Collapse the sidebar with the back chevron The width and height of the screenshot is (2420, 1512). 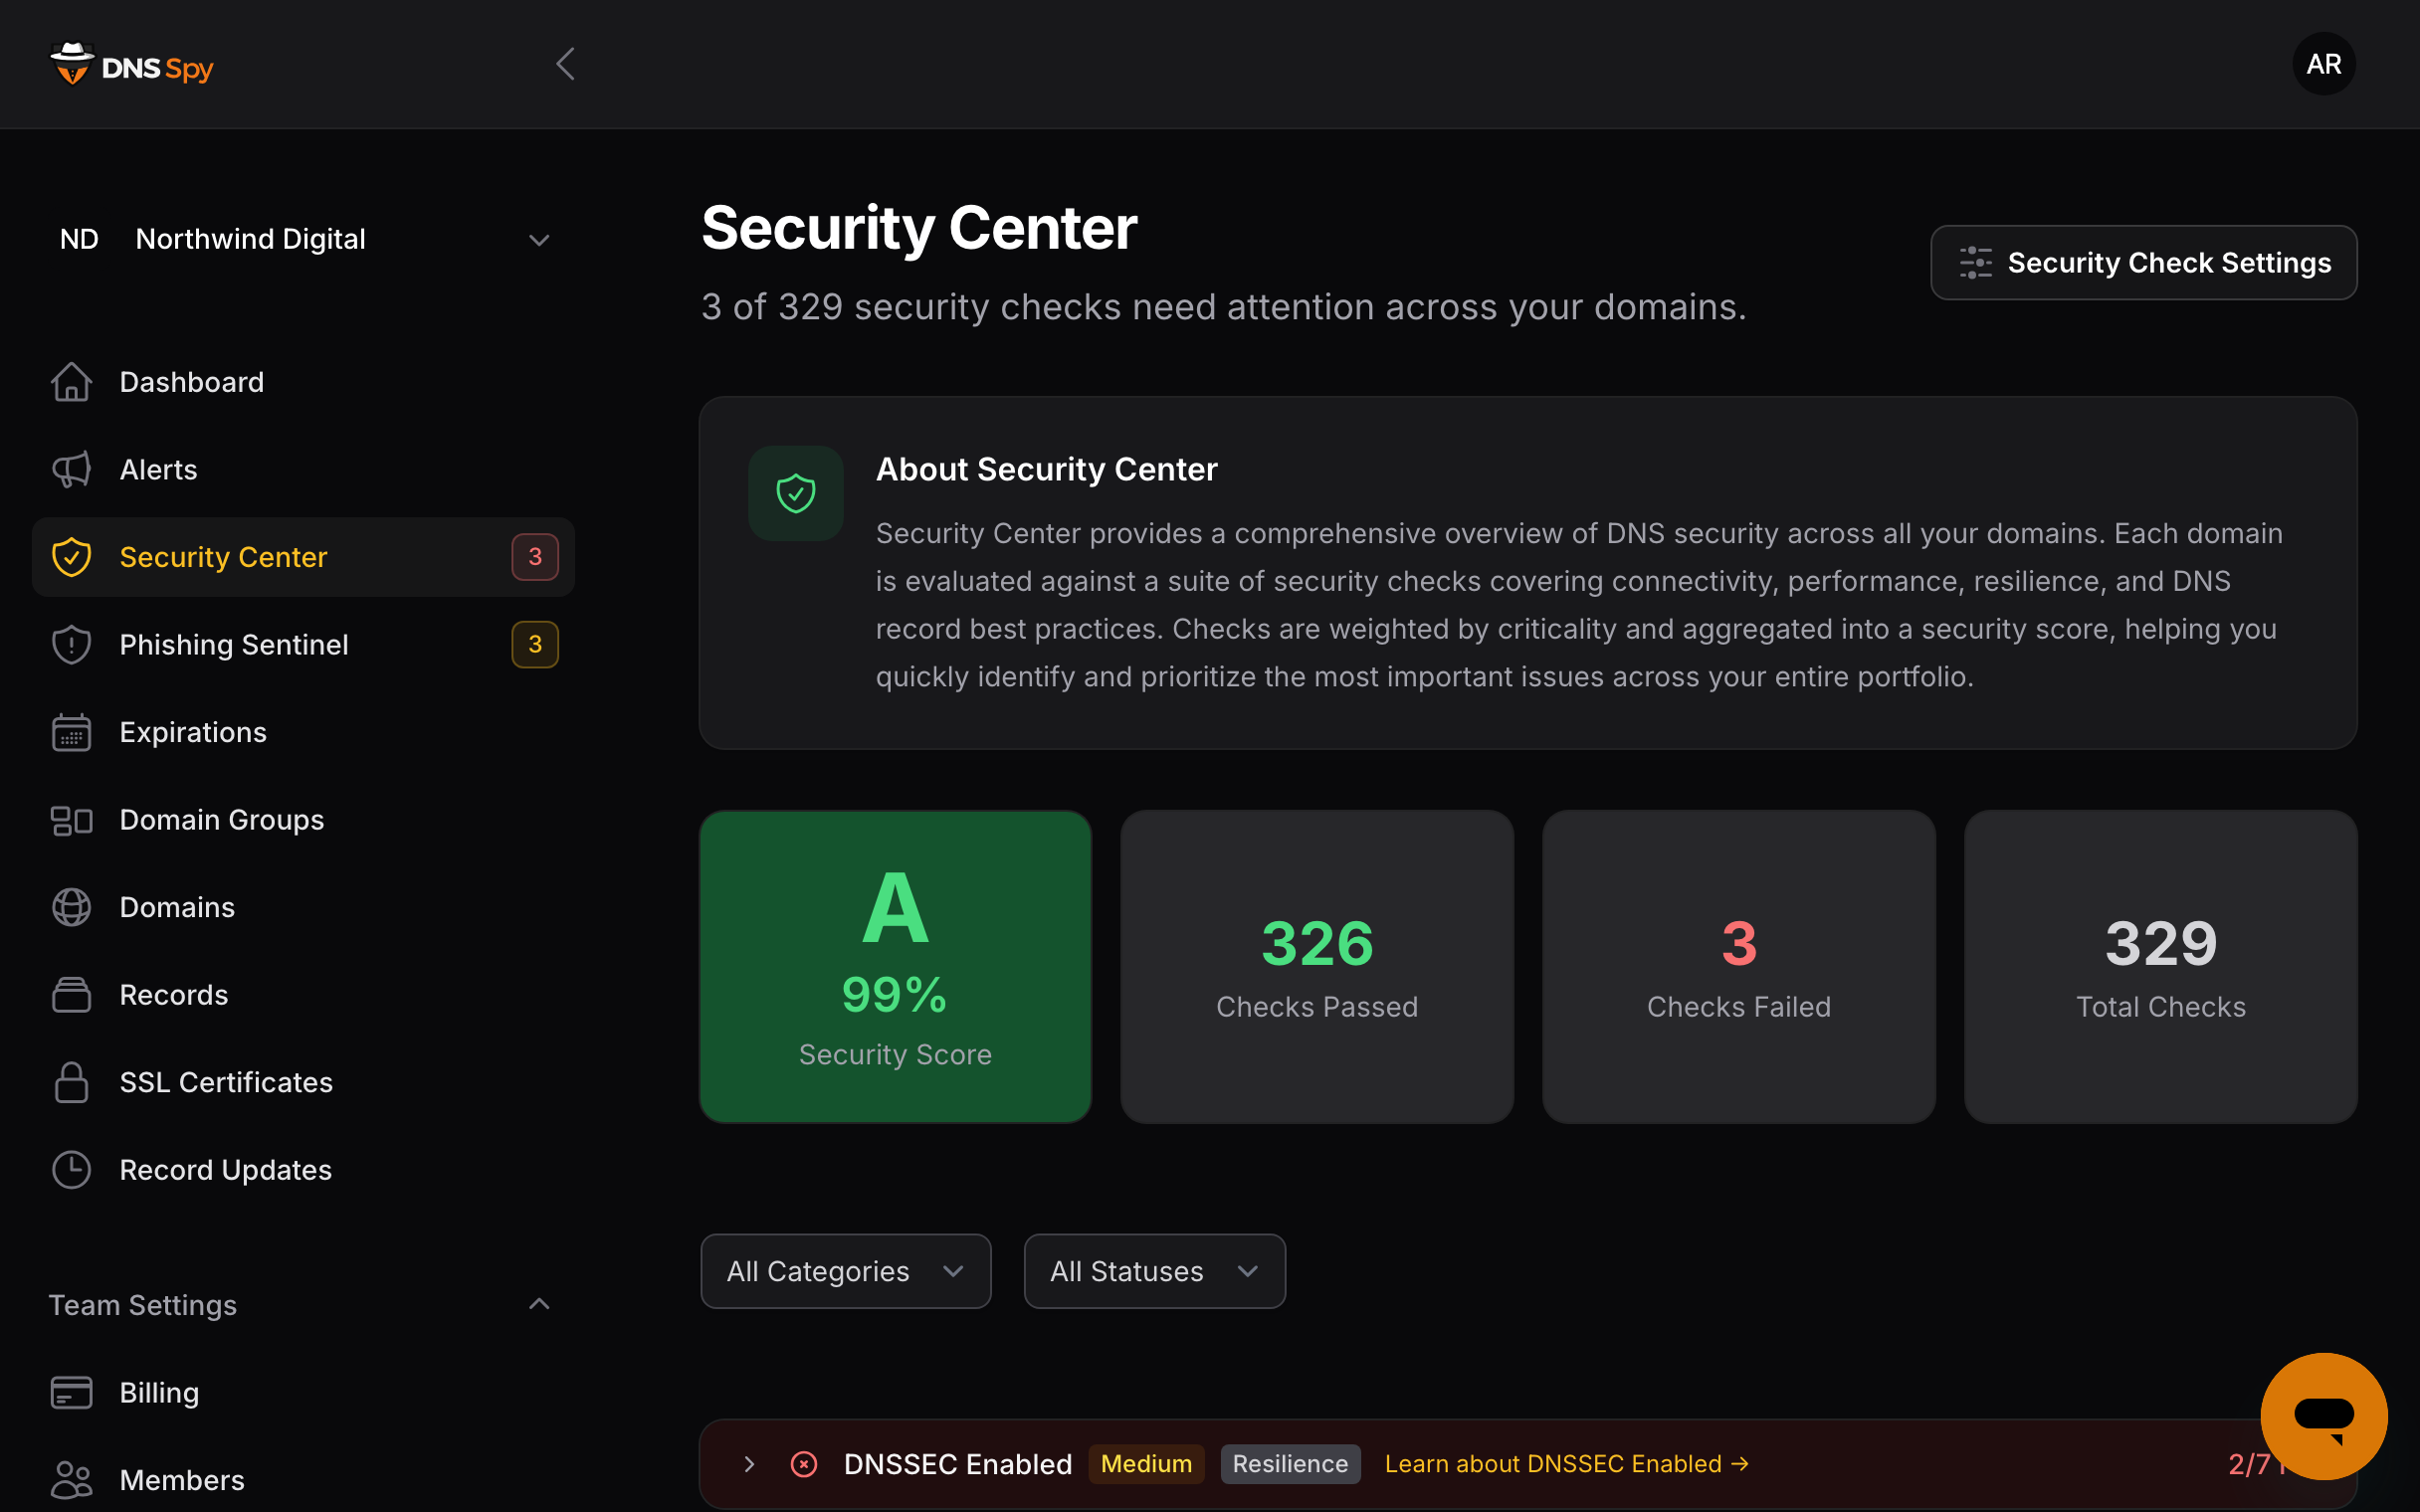565,64
